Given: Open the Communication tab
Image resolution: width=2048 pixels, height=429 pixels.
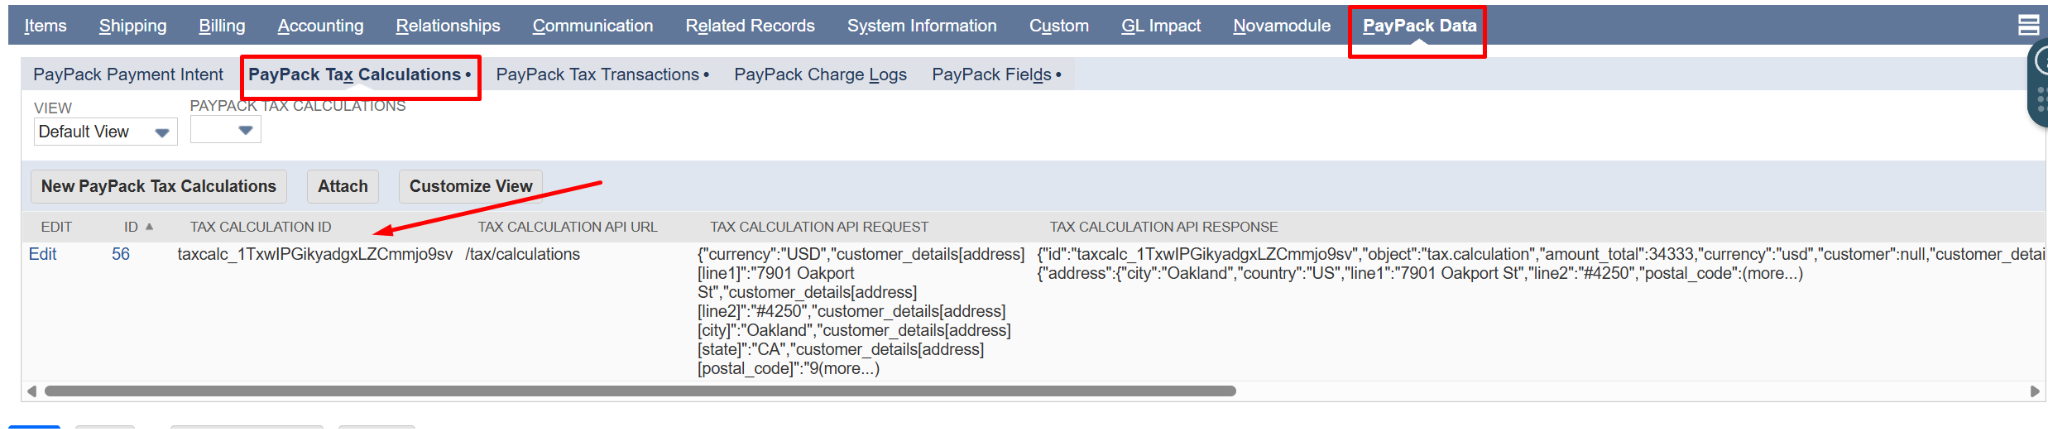Looking at the screenshot, I should pyautogui.click(x=593, y=26).
